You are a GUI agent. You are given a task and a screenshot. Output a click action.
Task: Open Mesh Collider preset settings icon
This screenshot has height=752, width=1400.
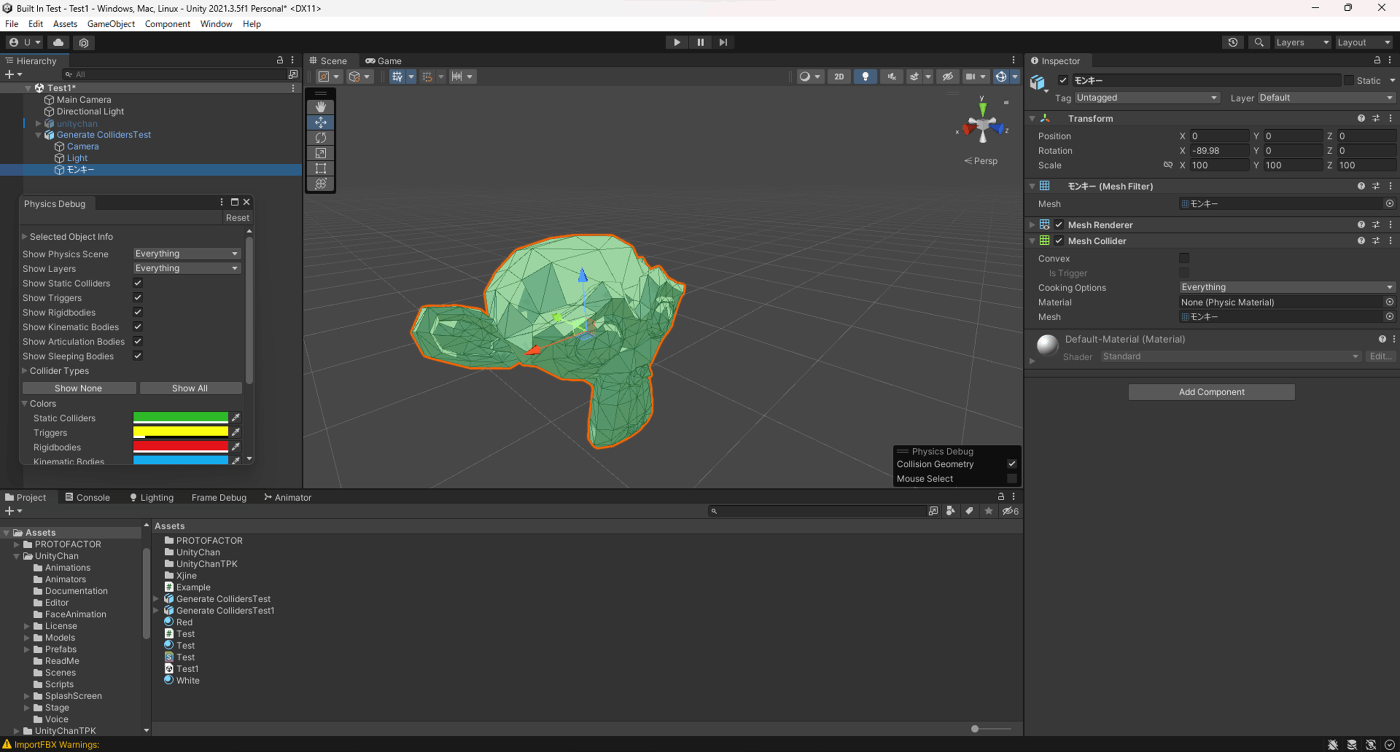(x=1376, y=241)
